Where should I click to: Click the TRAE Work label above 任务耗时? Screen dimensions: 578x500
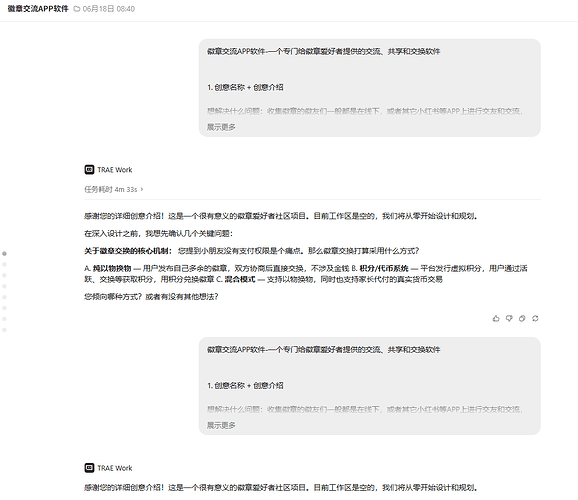(x=115, y=170)
